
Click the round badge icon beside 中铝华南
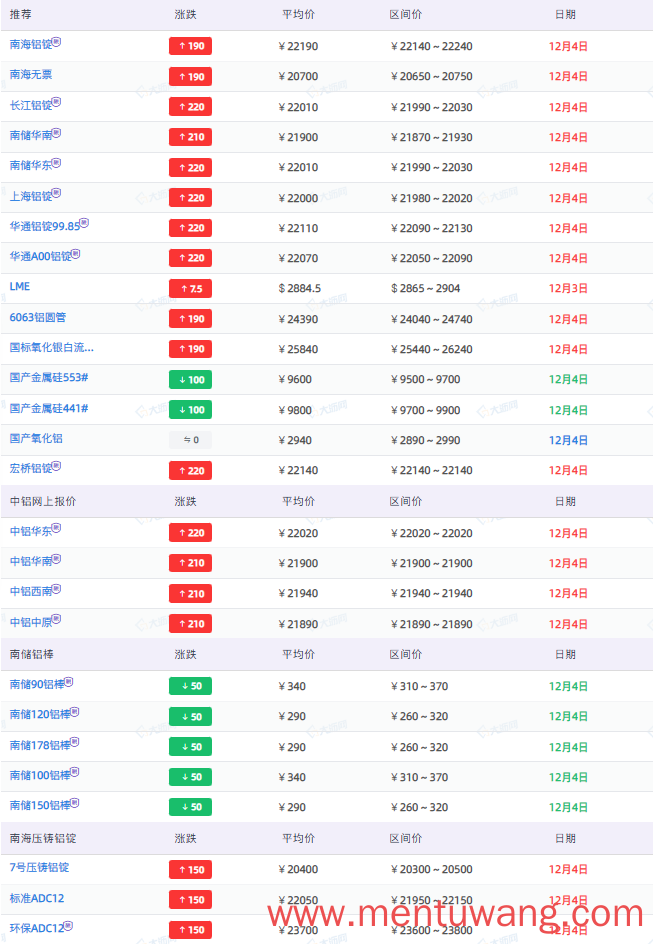pyautogui.click(x=57, y=558)
